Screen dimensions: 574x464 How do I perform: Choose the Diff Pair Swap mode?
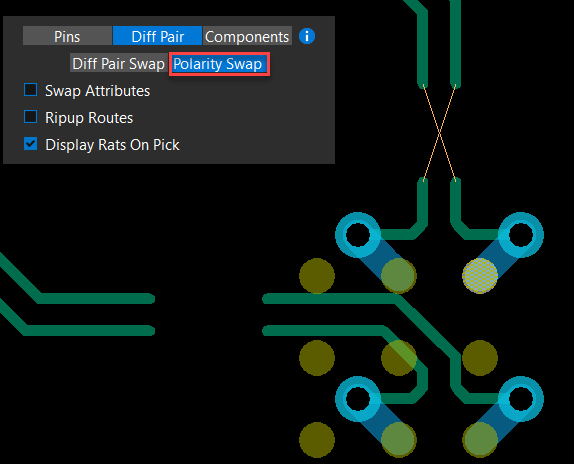pyautogui.click(x=118, y=64)
